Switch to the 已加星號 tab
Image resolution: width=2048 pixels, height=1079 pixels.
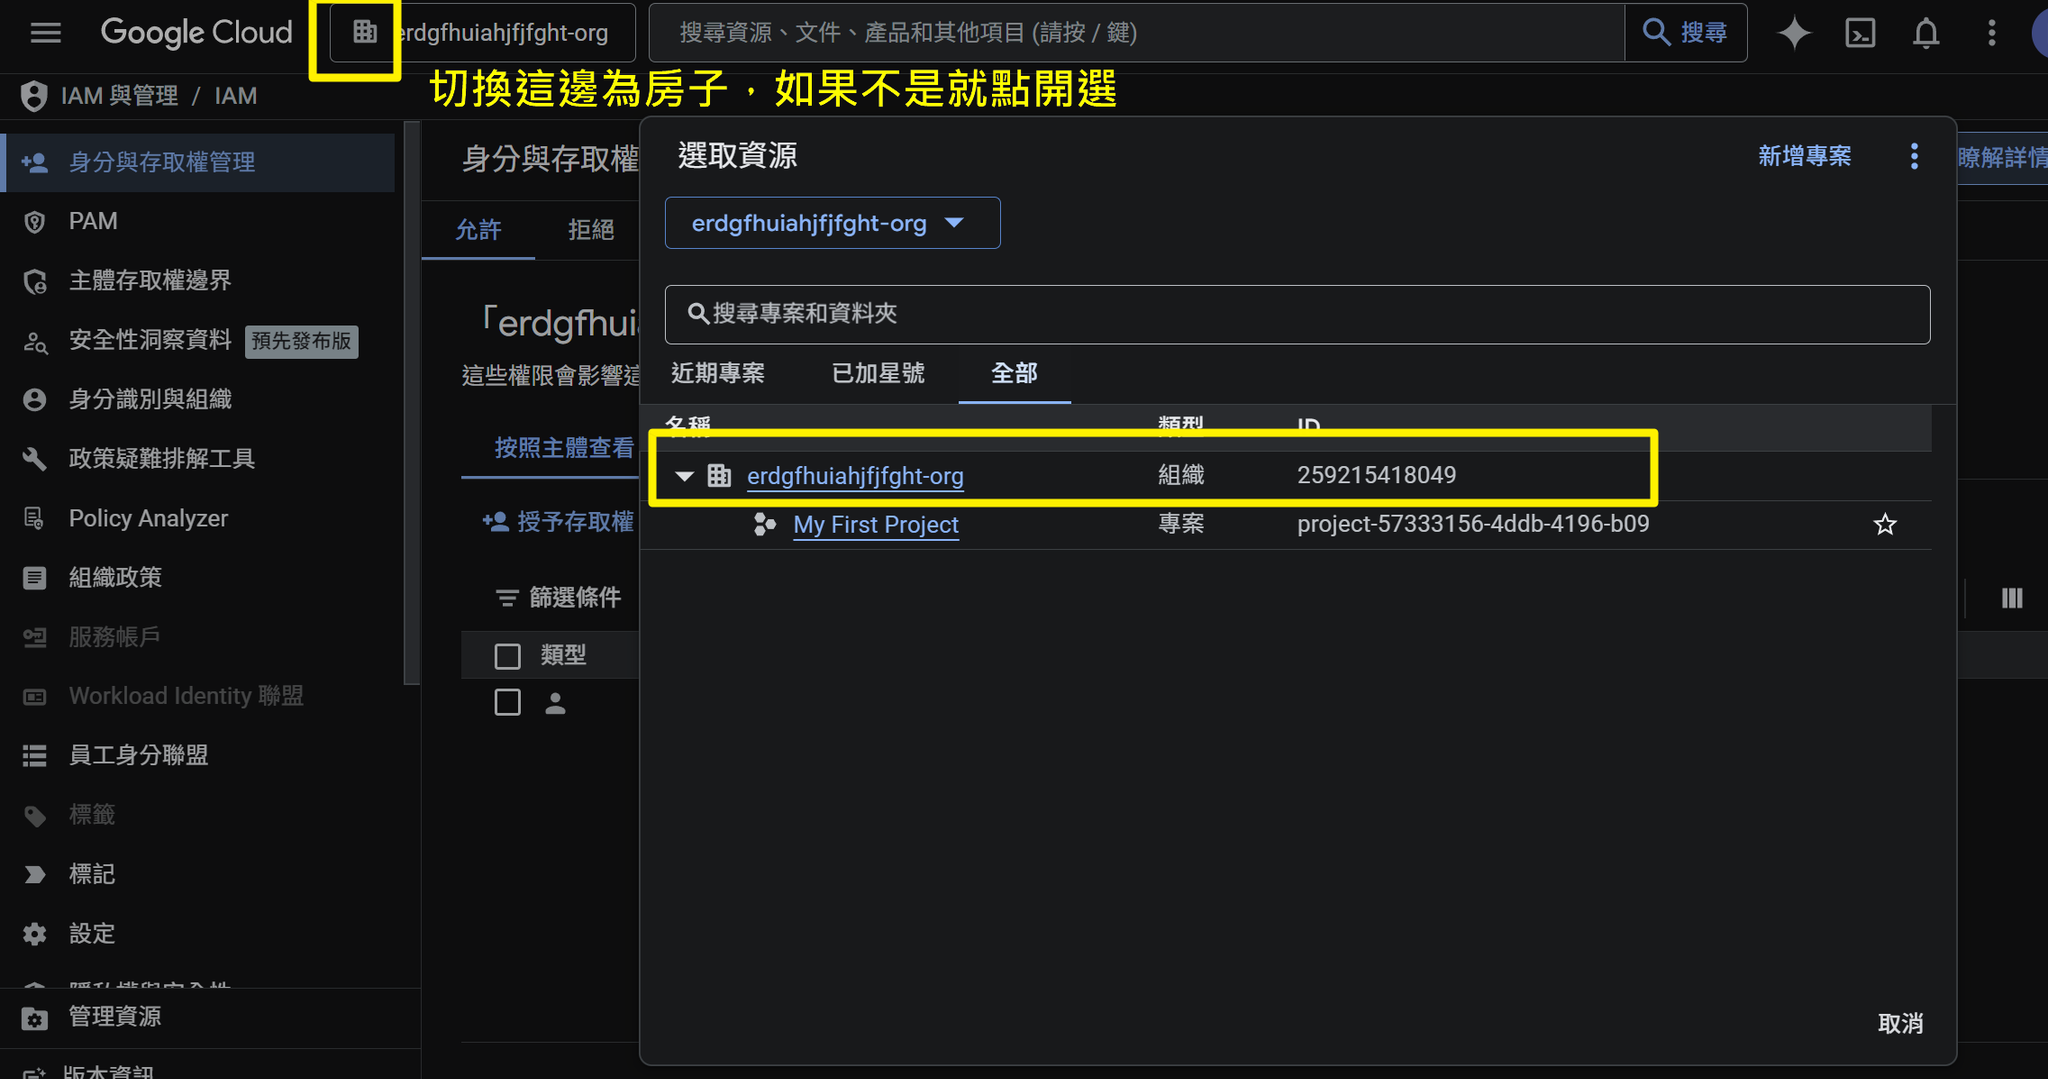[878, 373]
